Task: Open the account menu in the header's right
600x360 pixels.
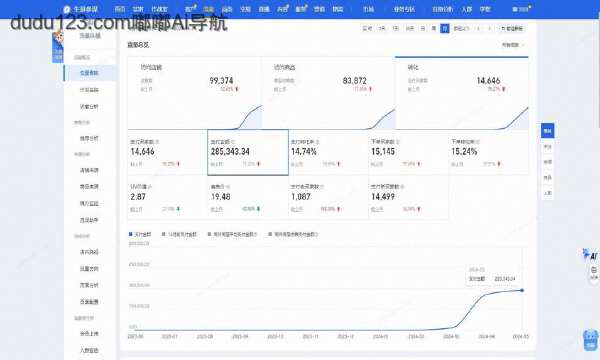Action: 521,9
